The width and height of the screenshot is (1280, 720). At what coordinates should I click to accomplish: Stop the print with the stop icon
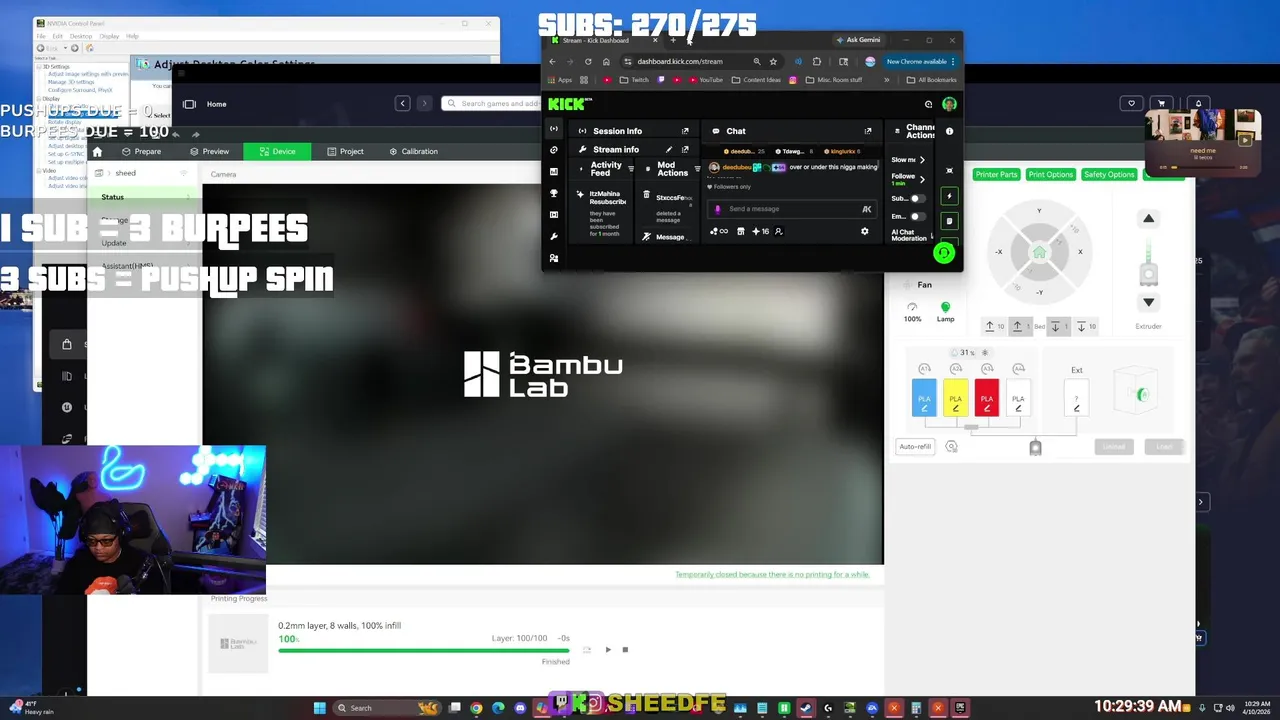click(625, 650)
